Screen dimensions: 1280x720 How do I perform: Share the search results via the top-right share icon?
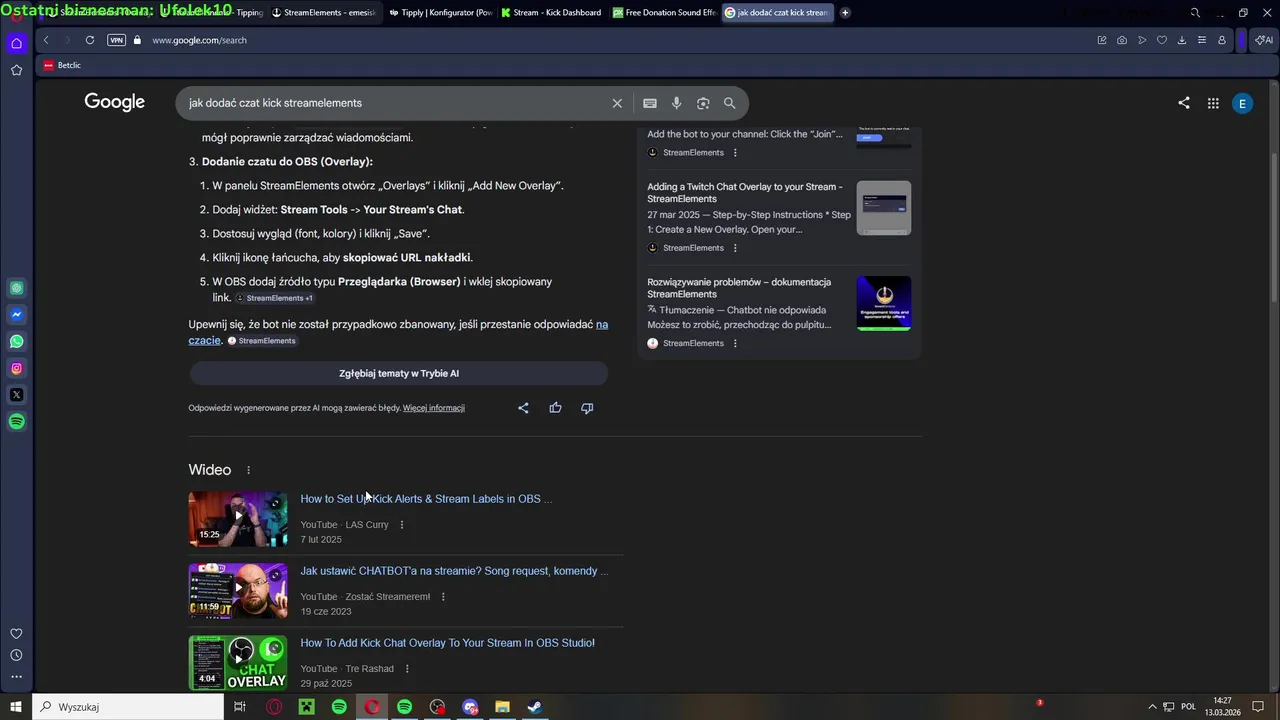[1184, 103]
